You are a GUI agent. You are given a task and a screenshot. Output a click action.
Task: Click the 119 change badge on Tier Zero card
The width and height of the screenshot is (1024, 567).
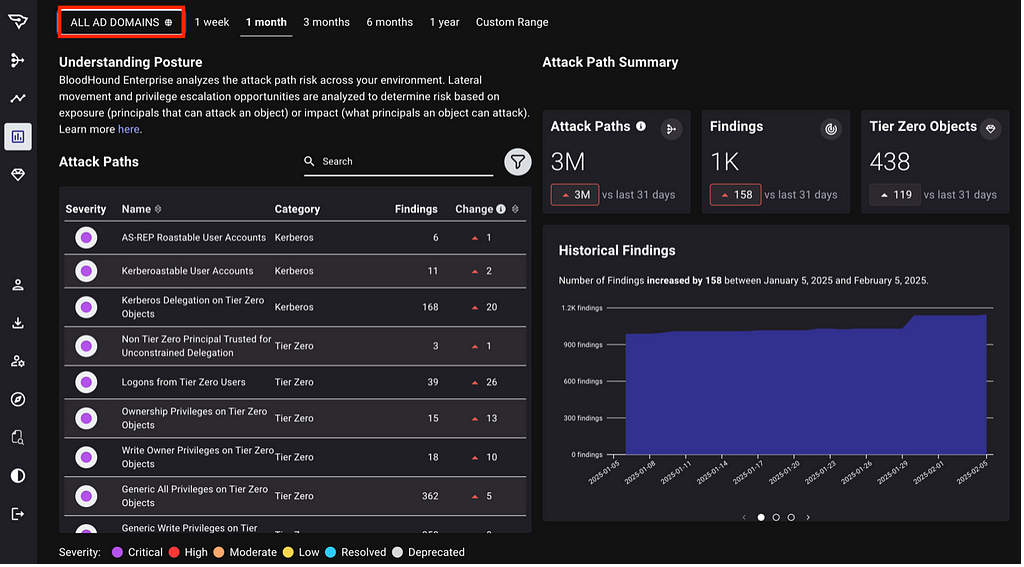(x=895, y=195)
